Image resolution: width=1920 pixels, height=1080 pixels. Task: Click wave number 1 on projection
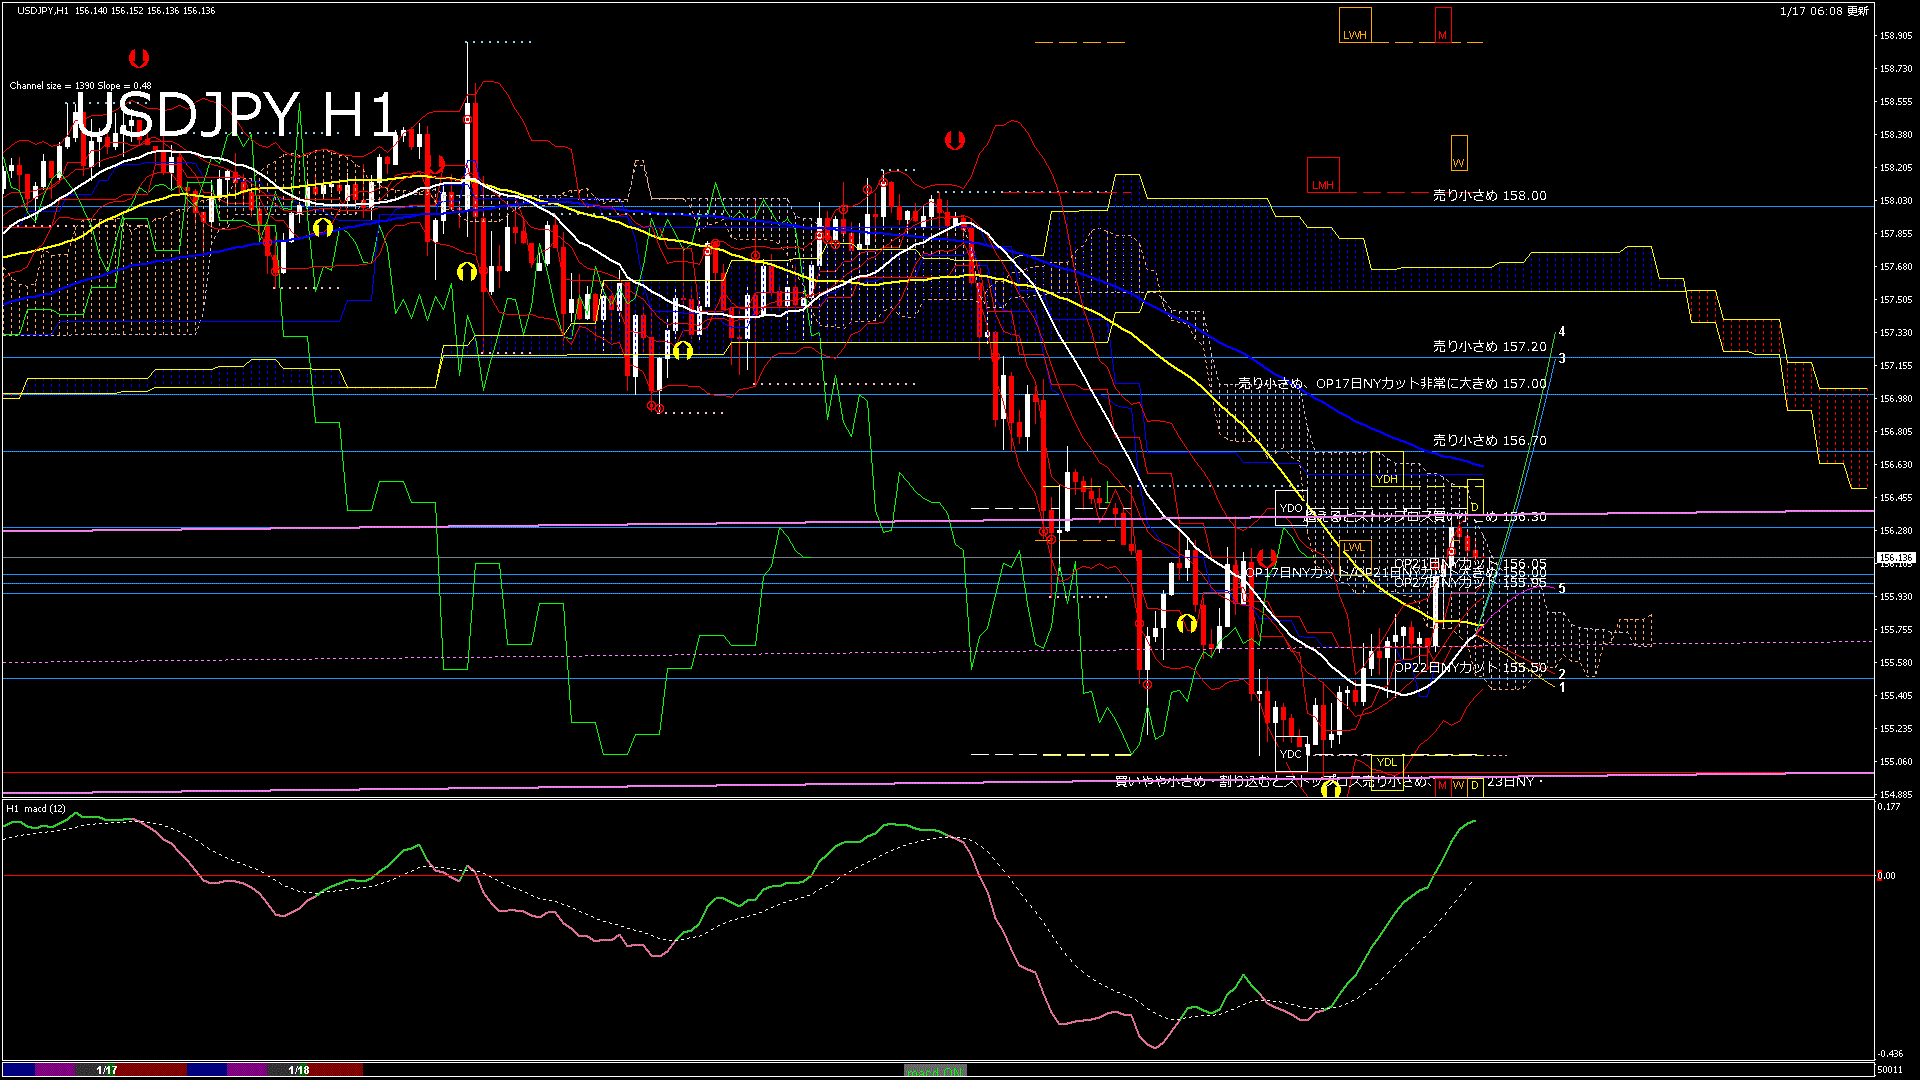point(1562,688)
